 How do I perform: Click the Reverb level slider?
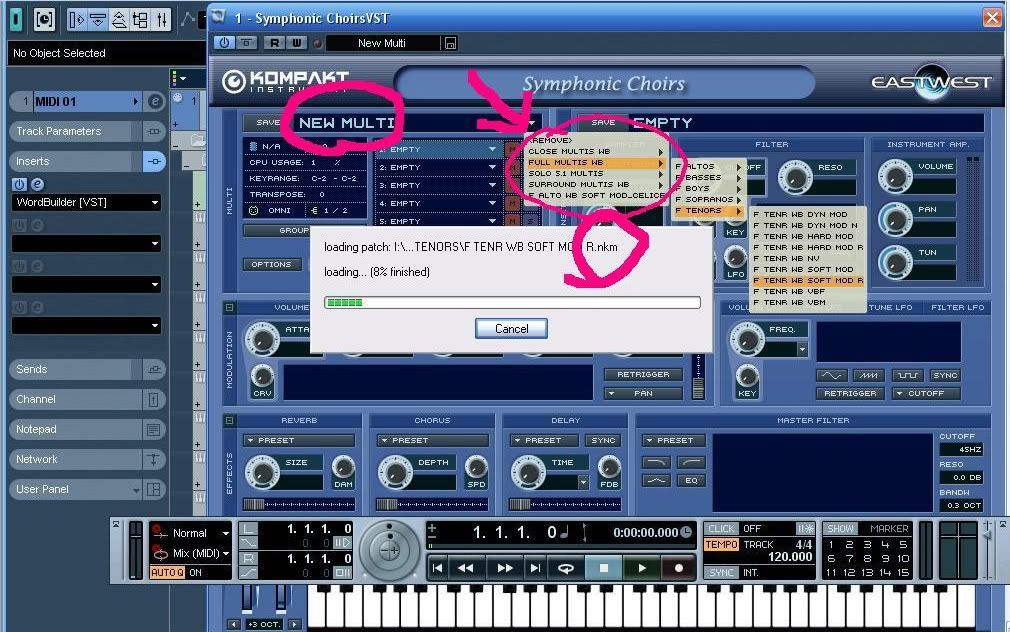[299, 504]
